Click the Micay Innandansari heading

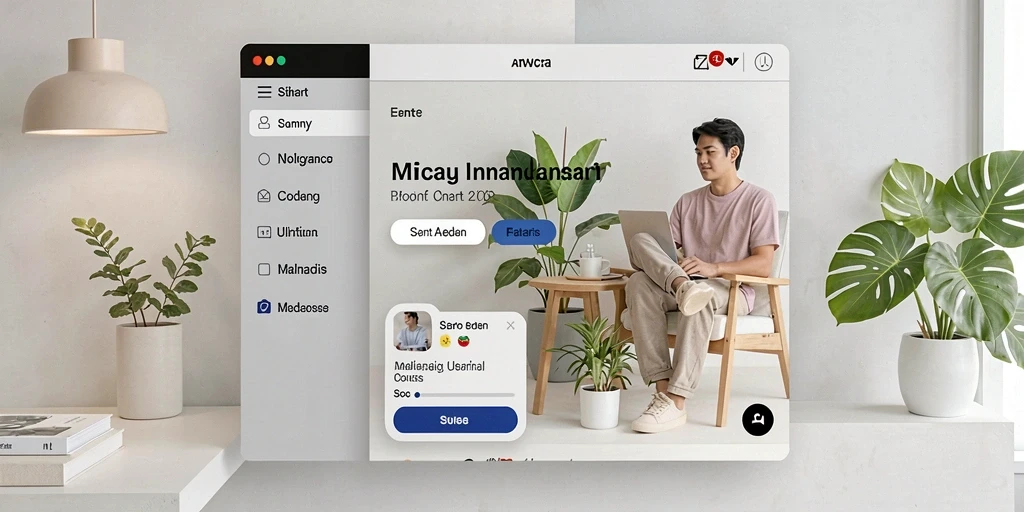[x=496, y=172]
